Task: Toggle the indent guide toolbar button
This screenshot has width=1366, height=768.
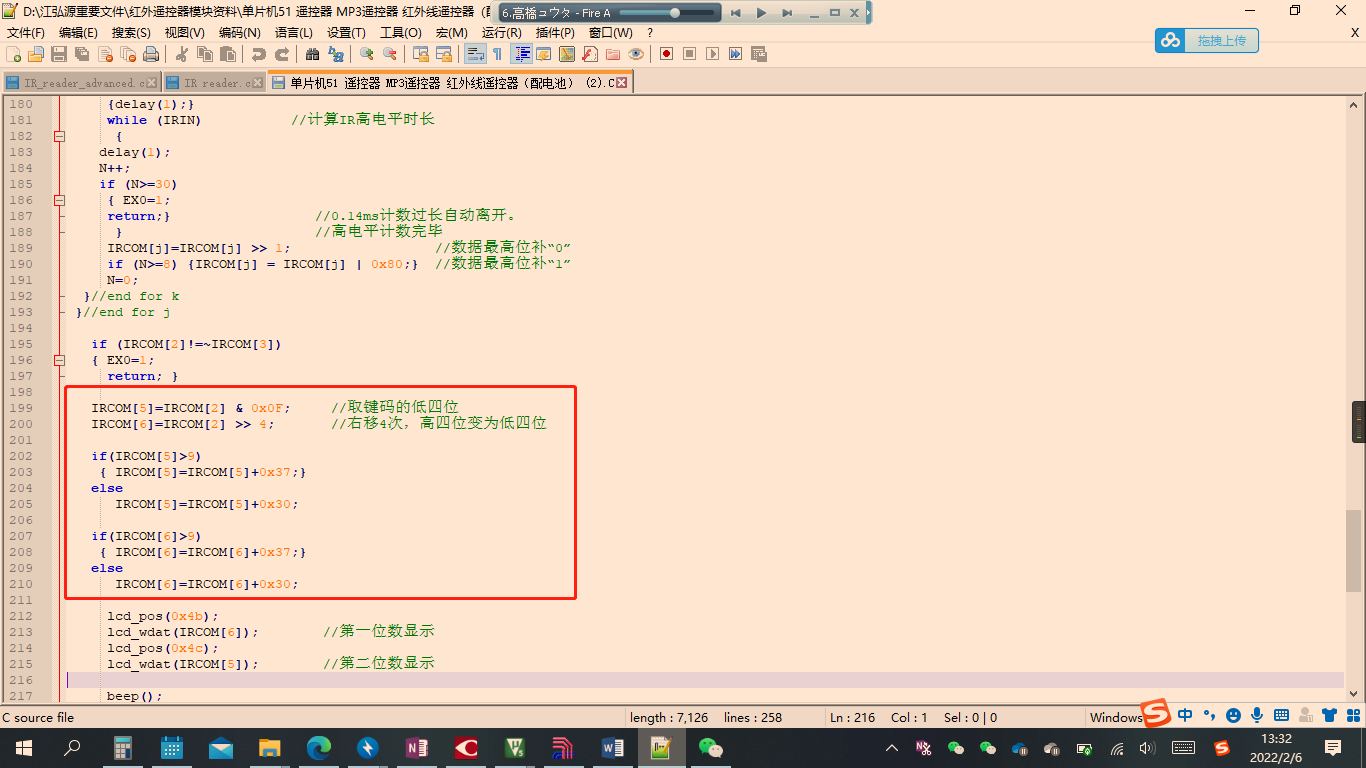Action: click(x=521, y=54)
